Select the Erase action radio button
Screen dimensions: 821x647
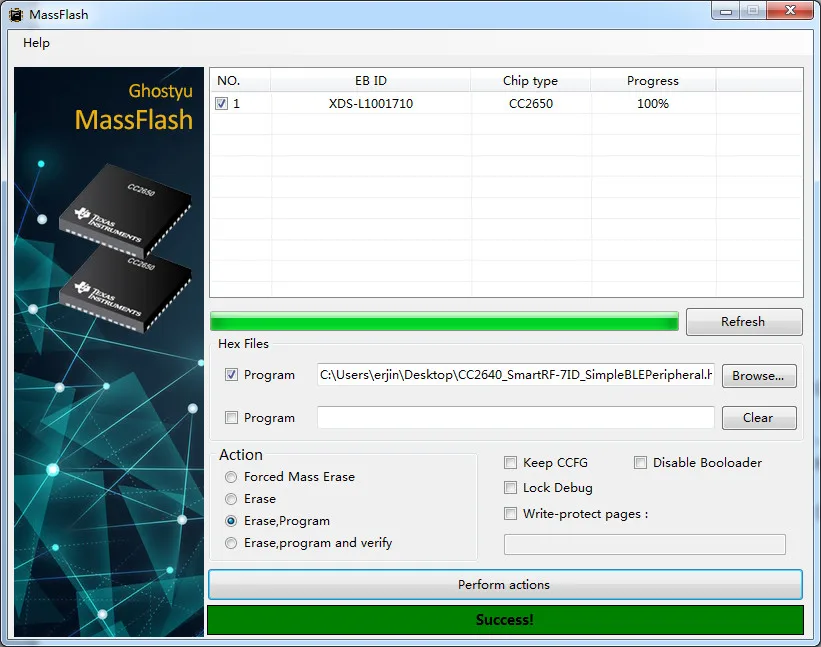[231, 499]
